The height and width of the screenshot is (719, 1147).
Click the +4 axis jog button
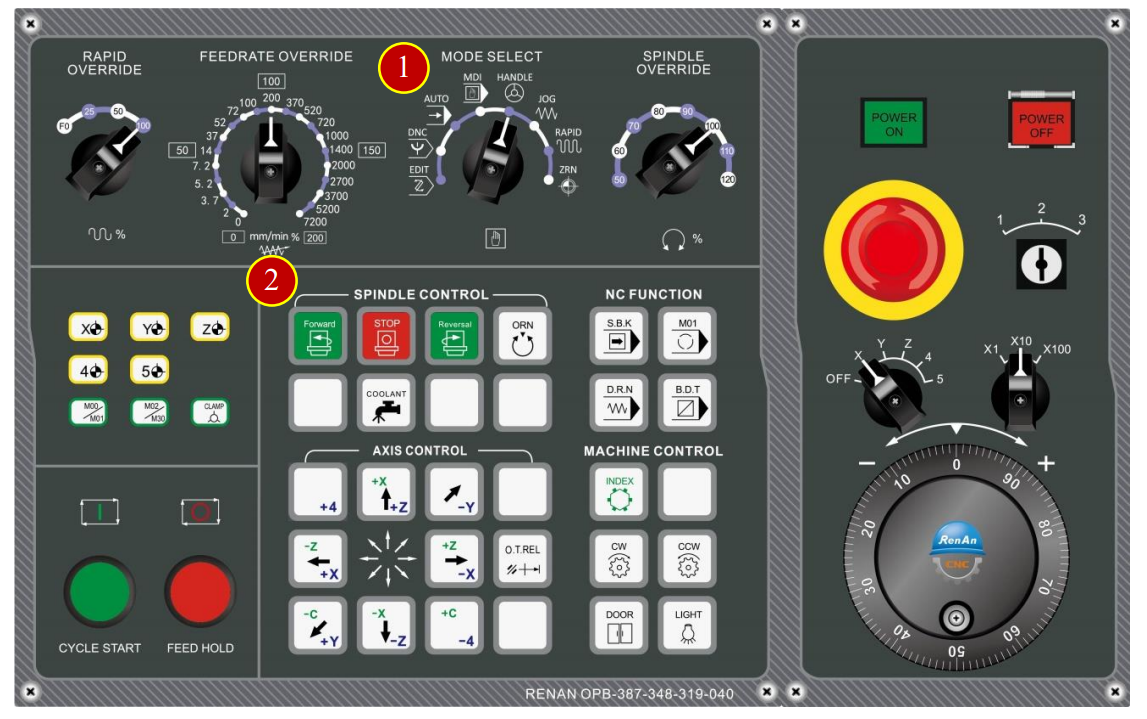pyautogui.click(x=318, y=492)
